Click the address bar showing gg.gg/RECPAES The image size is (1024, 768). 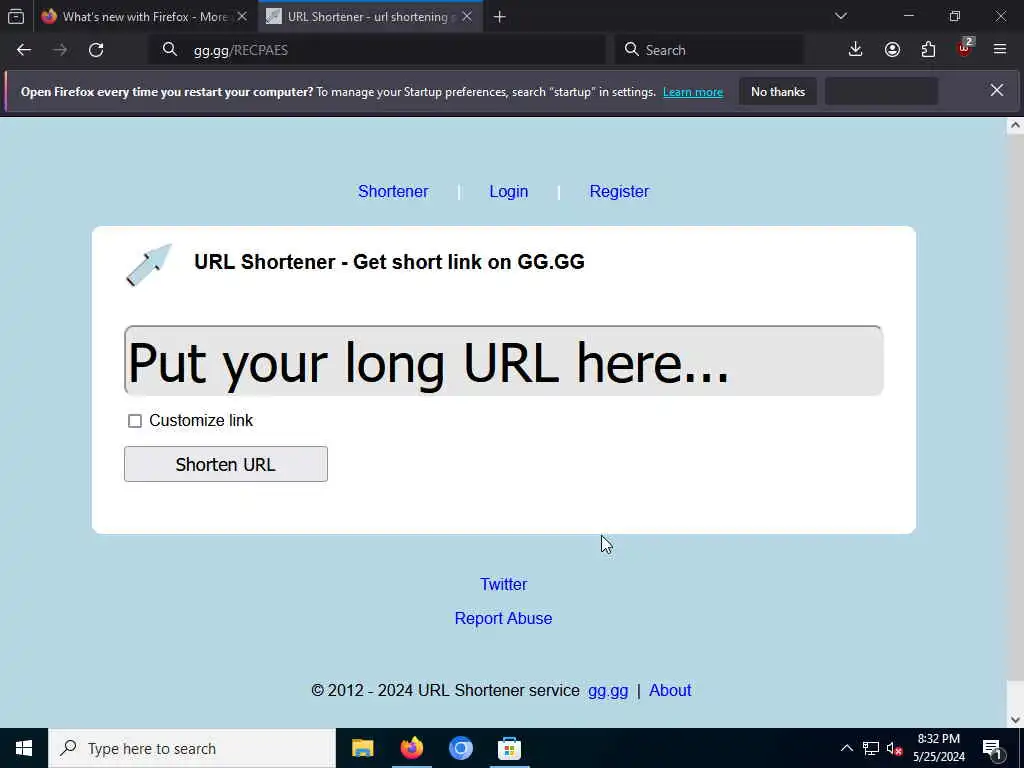[379, 50]
